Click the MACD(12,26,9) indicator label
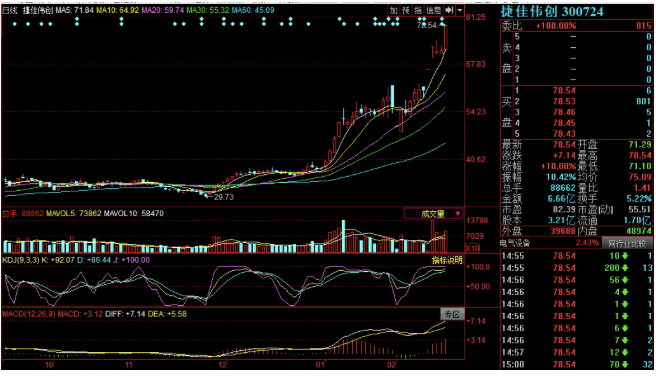This screenshot has height=380, width=656. coord(29,314)
